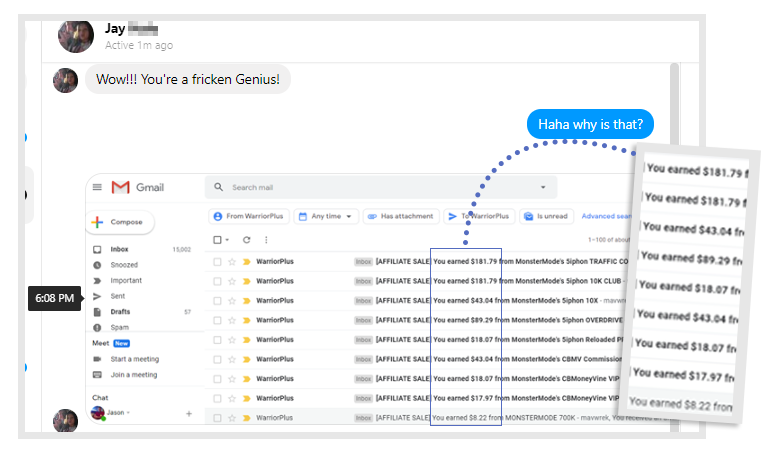Click the plus icon to start new chat
Screen dimensions: 777x457
(x=189, y=413)
